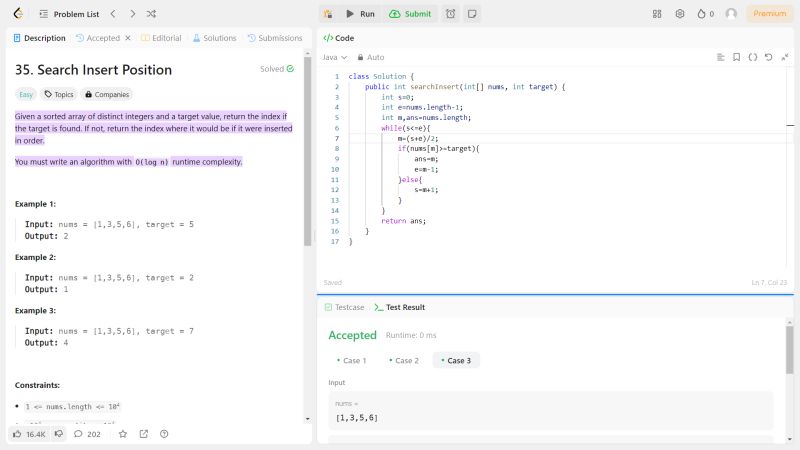Switch to the Editorial tab
The width and height of the screenshot is (800, 450).
click(x=160, y=38)
